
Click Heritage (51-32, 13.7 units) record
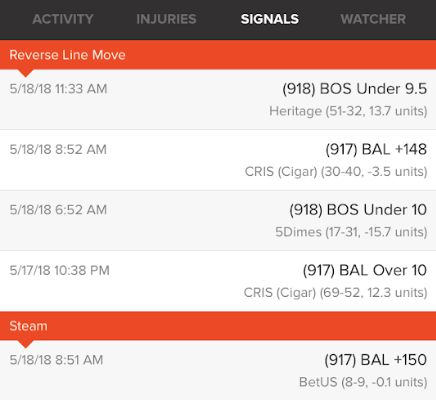tap(348, 111)
